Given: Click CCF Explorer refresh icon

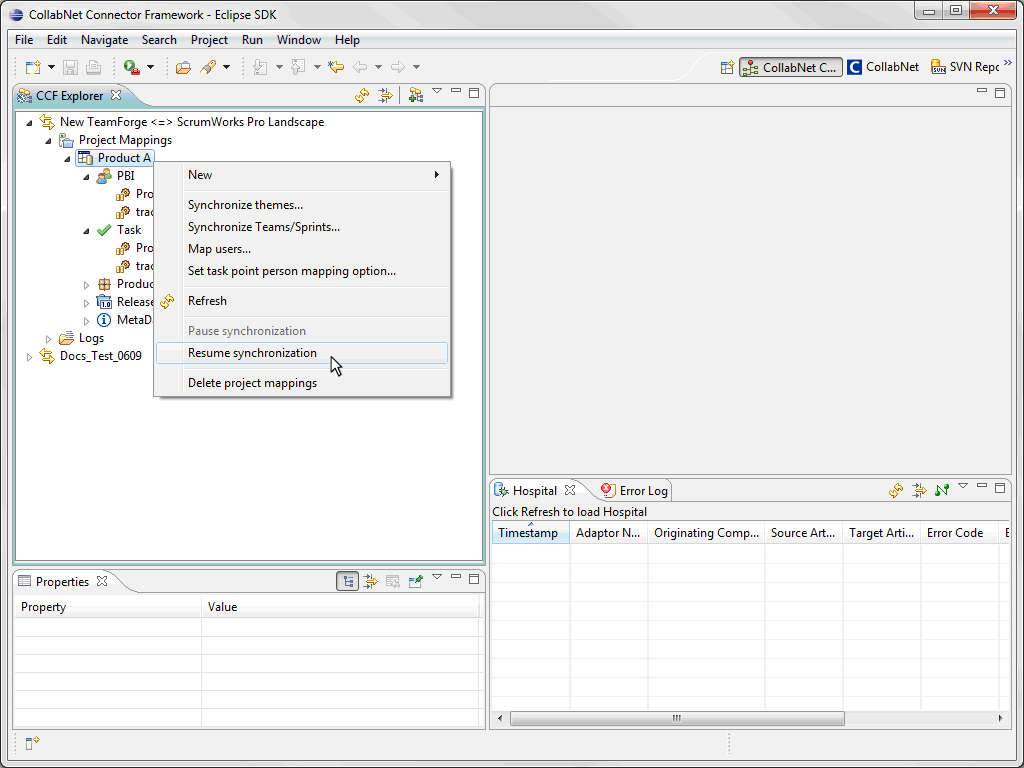Looking at the screenshot, I should [x=362, y=95].
